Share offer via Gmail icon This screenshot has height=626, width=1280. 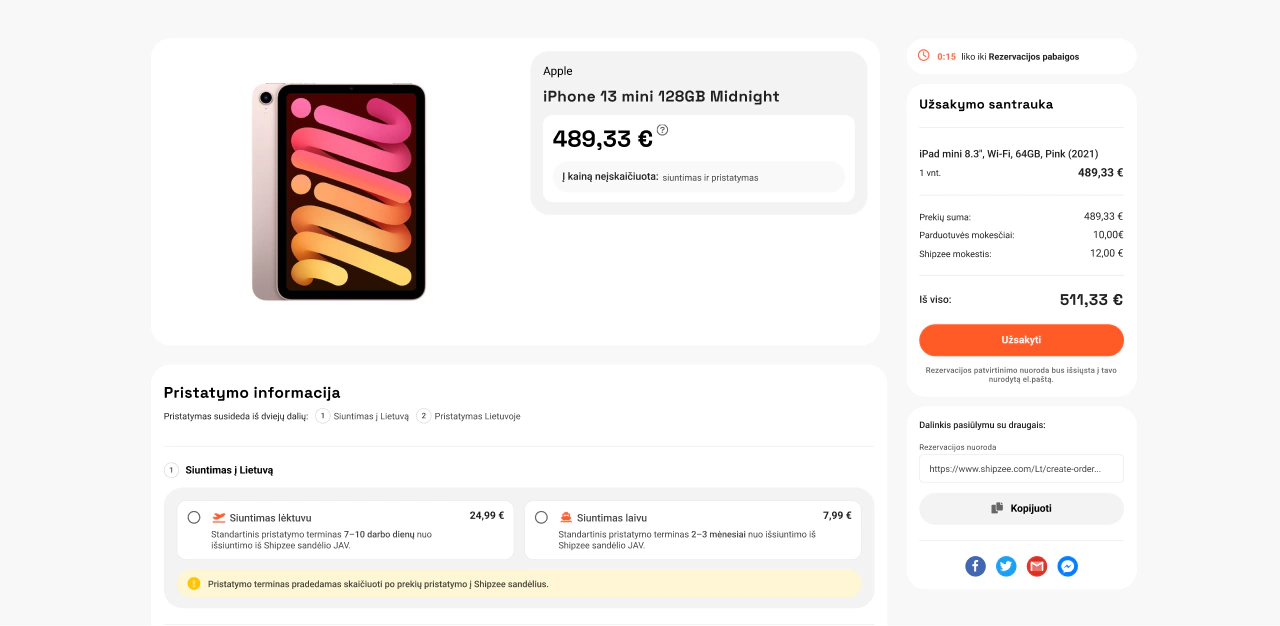1037,566
